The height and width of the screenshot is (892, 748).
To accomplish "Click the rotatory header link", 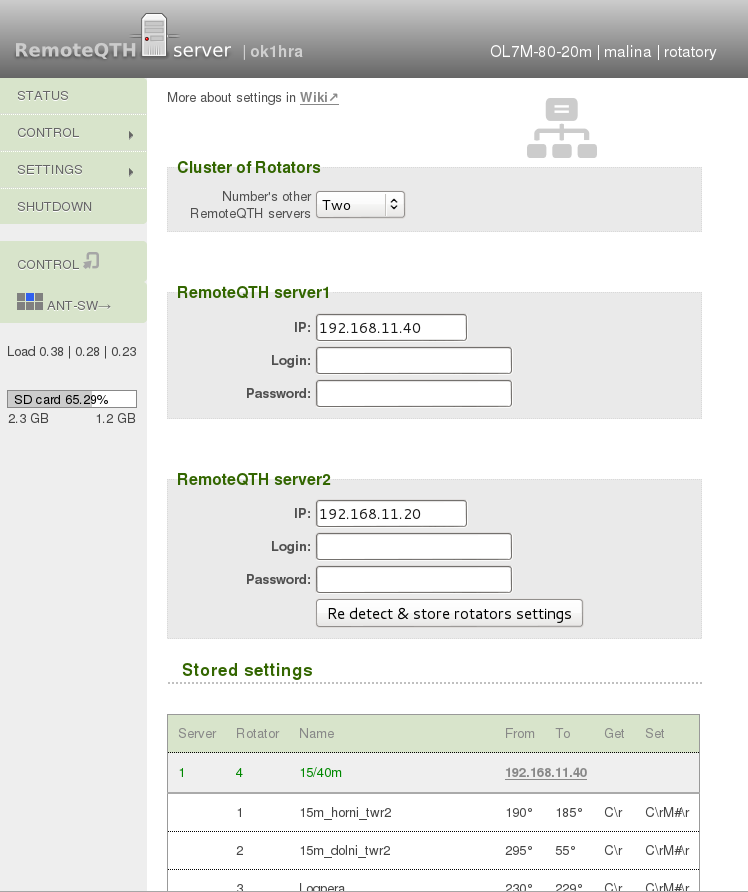I will [x=690, y=52].
